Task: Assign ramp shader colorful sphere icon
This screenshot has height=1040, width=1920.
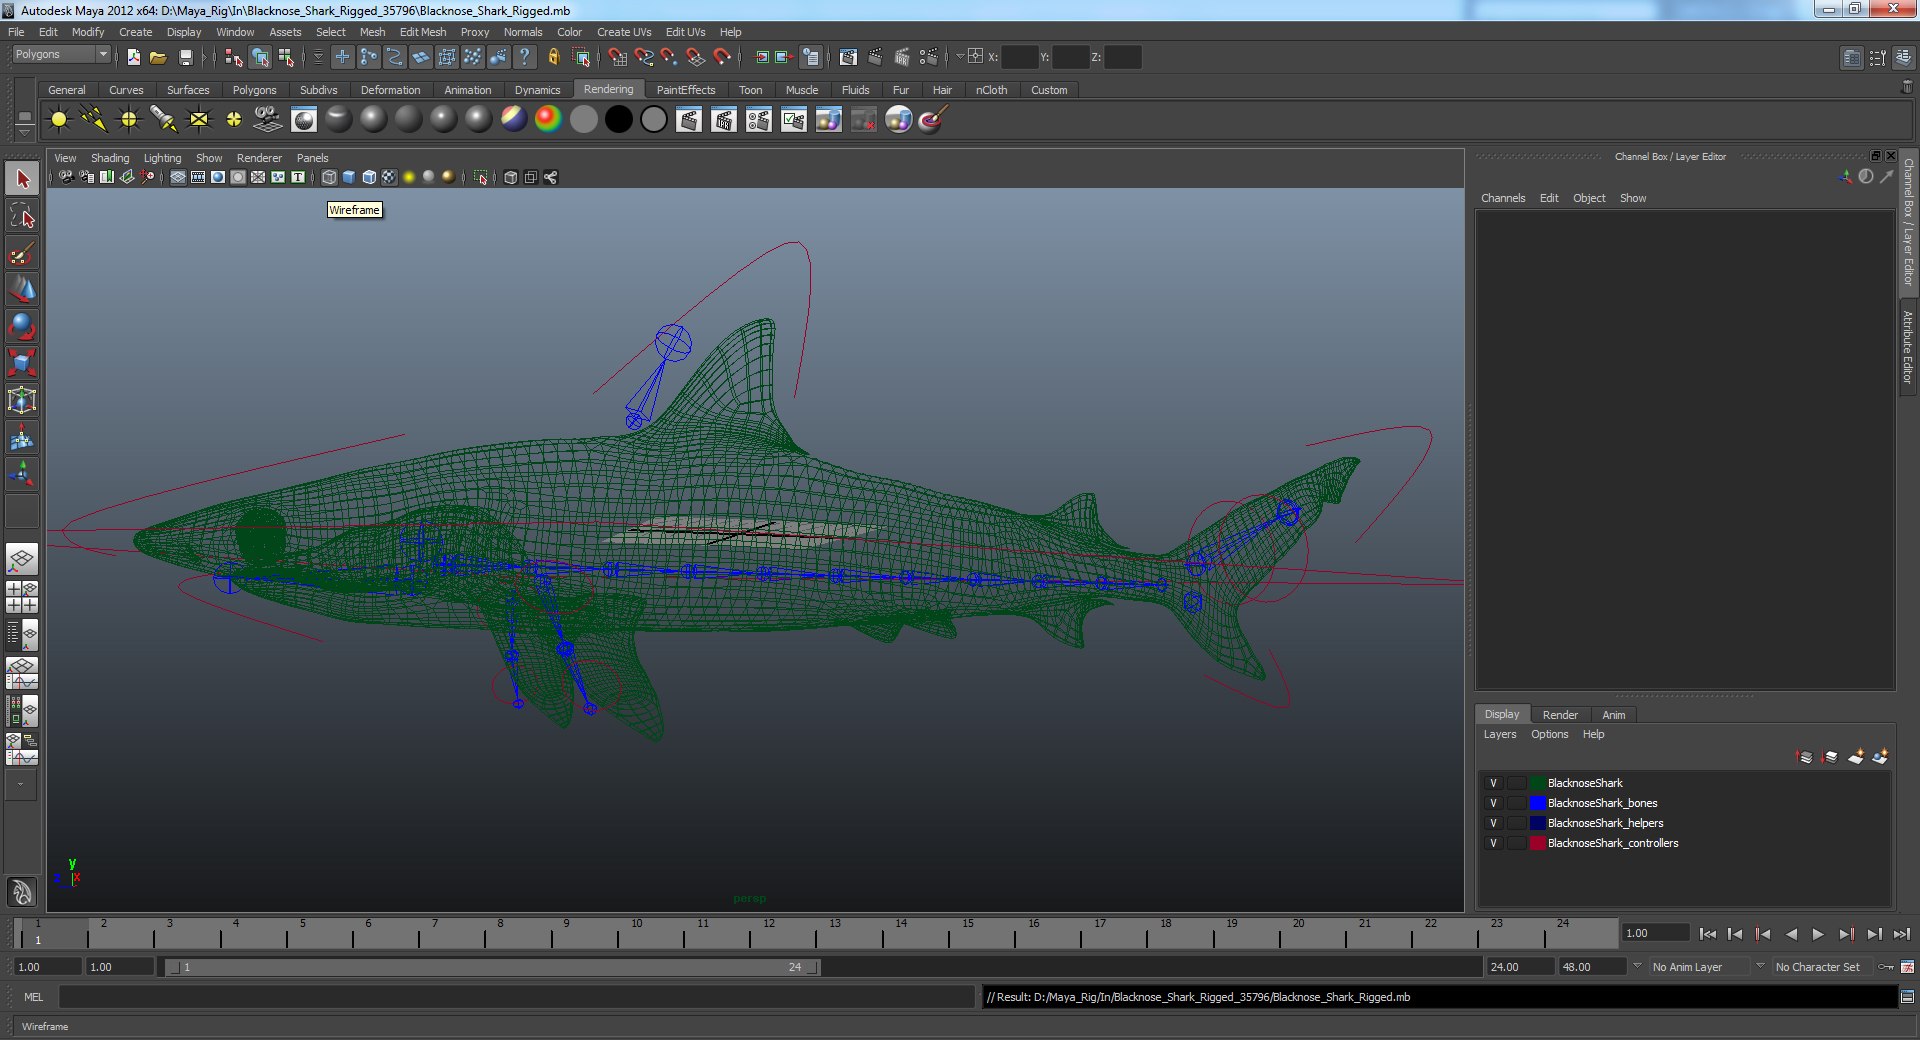Action: 548,120
